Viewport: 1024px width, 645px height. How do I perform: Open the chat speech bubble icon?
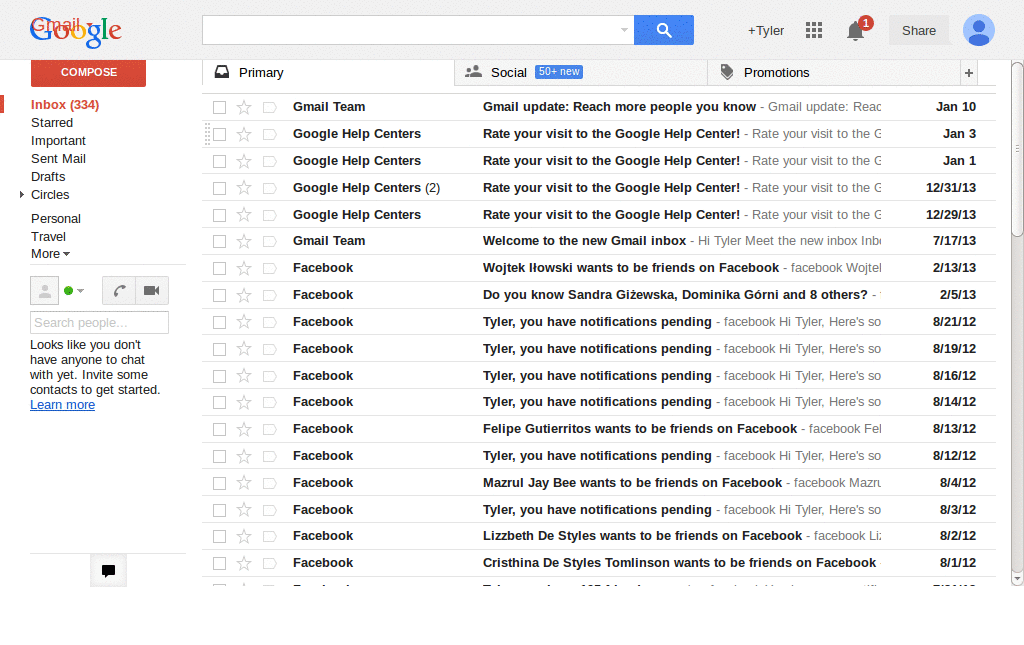(108, 571)
